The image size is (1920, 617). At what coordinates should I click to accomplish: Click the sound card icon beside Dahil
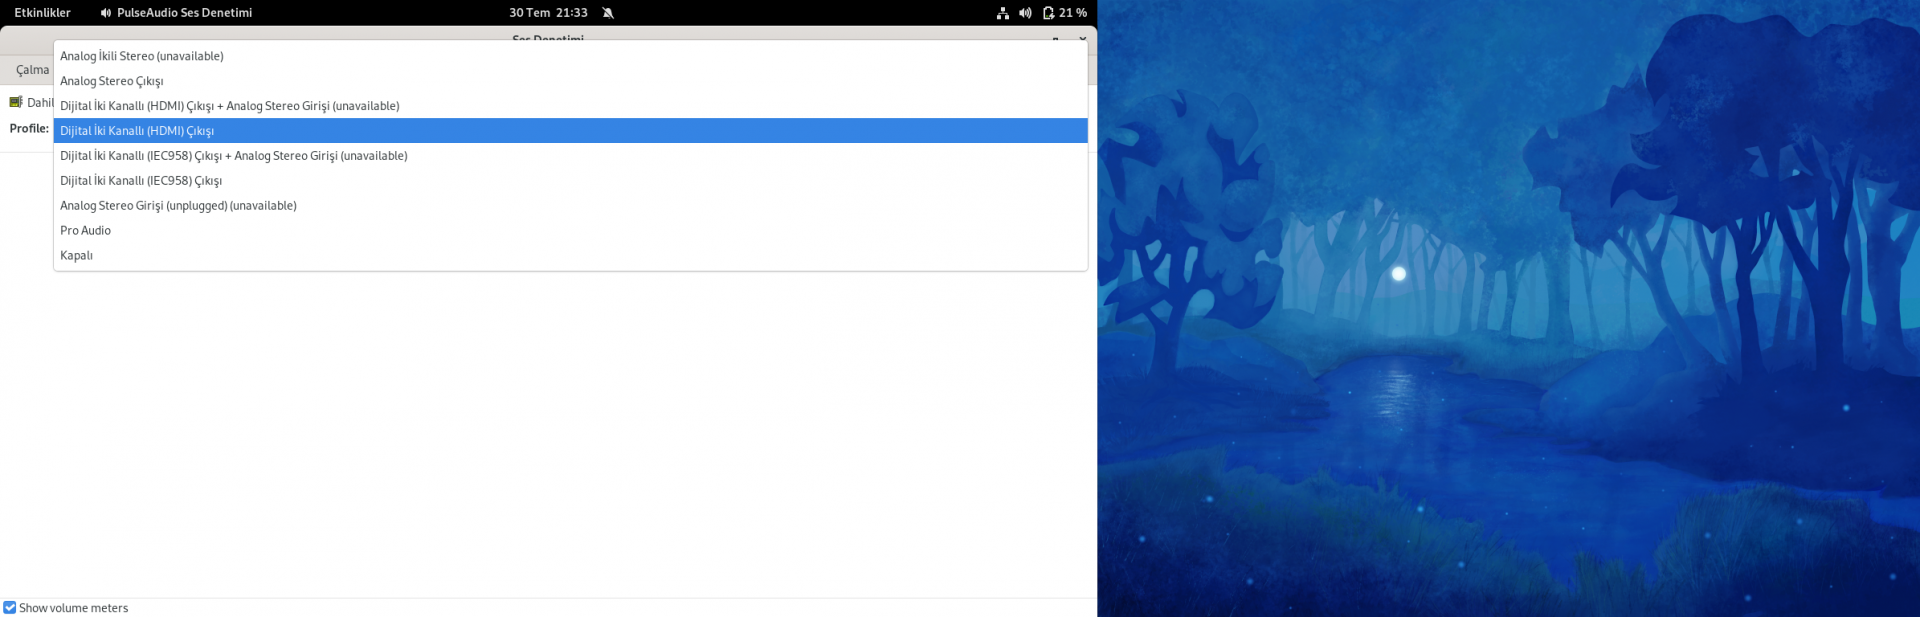pyautogui.click(x=16, y=102)
